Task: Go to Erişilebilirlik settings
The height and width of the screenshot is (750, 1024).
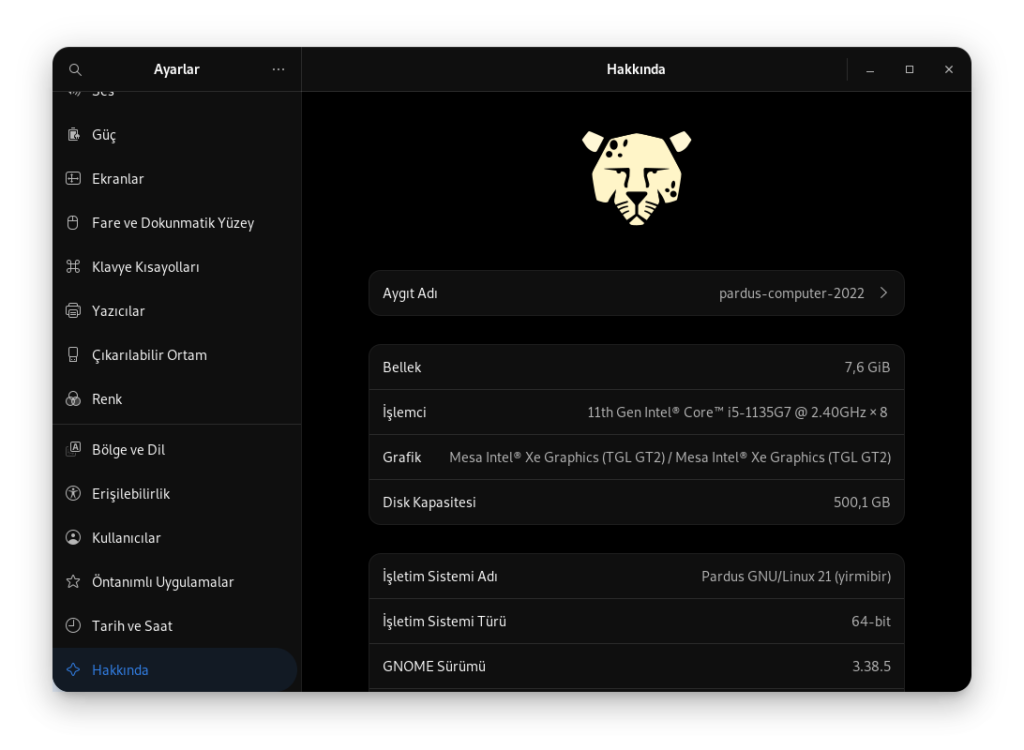Action: coord(177,494)
